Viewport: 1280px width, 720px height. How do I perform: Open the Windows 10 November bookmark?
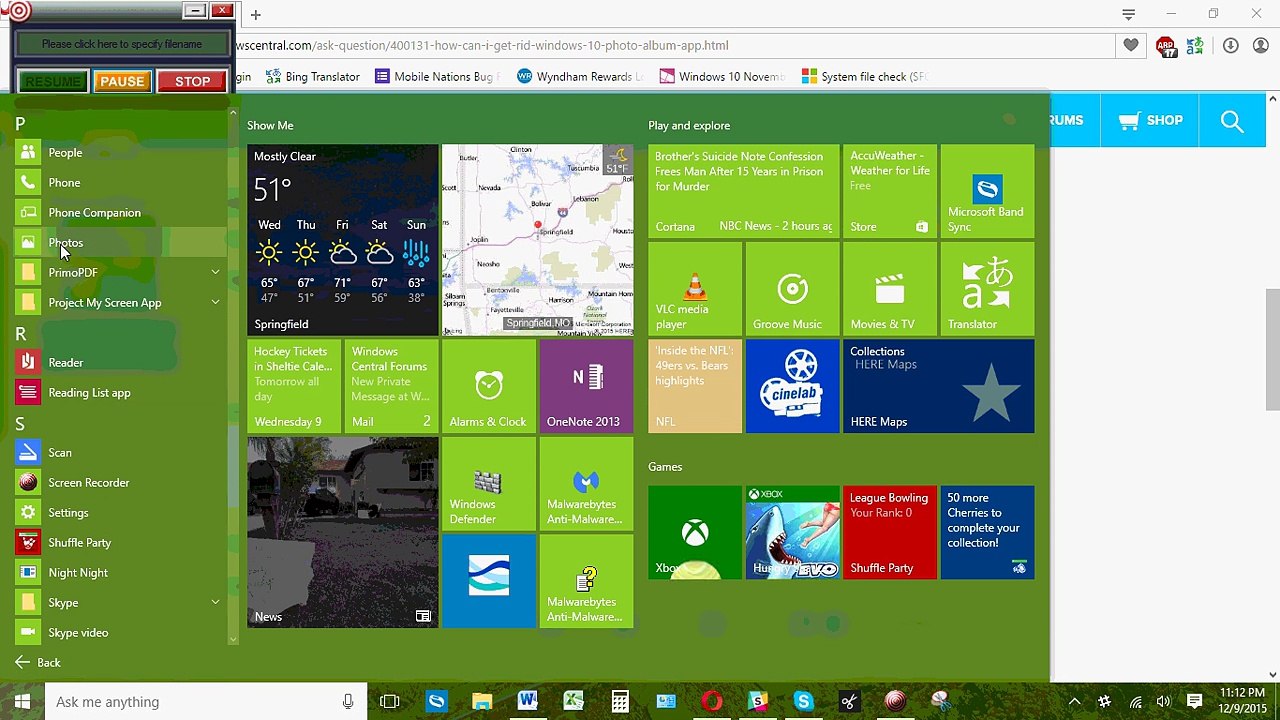coord(724,77)
